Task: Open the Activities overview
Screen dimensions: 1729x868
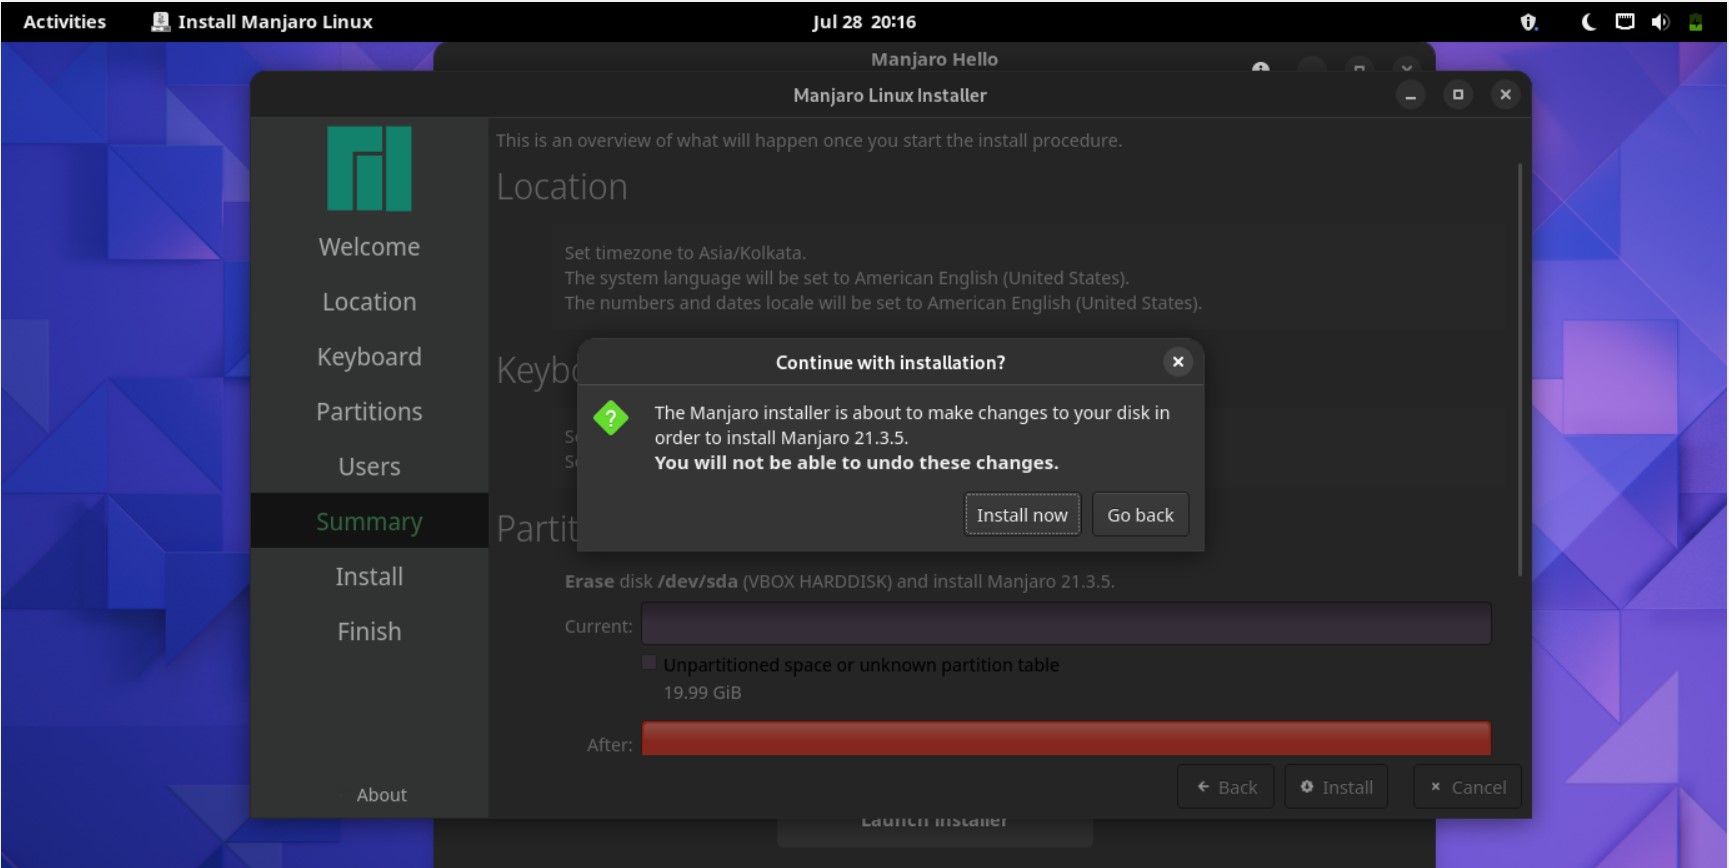Action: (65, 21)
